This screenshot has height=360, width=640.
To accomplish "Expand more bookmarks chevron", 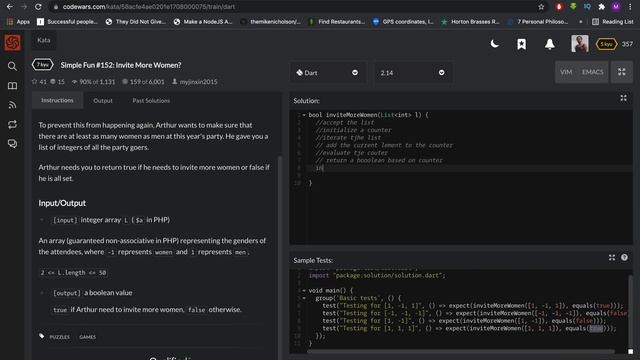I will pyautogui.click(x=580, y=22).
